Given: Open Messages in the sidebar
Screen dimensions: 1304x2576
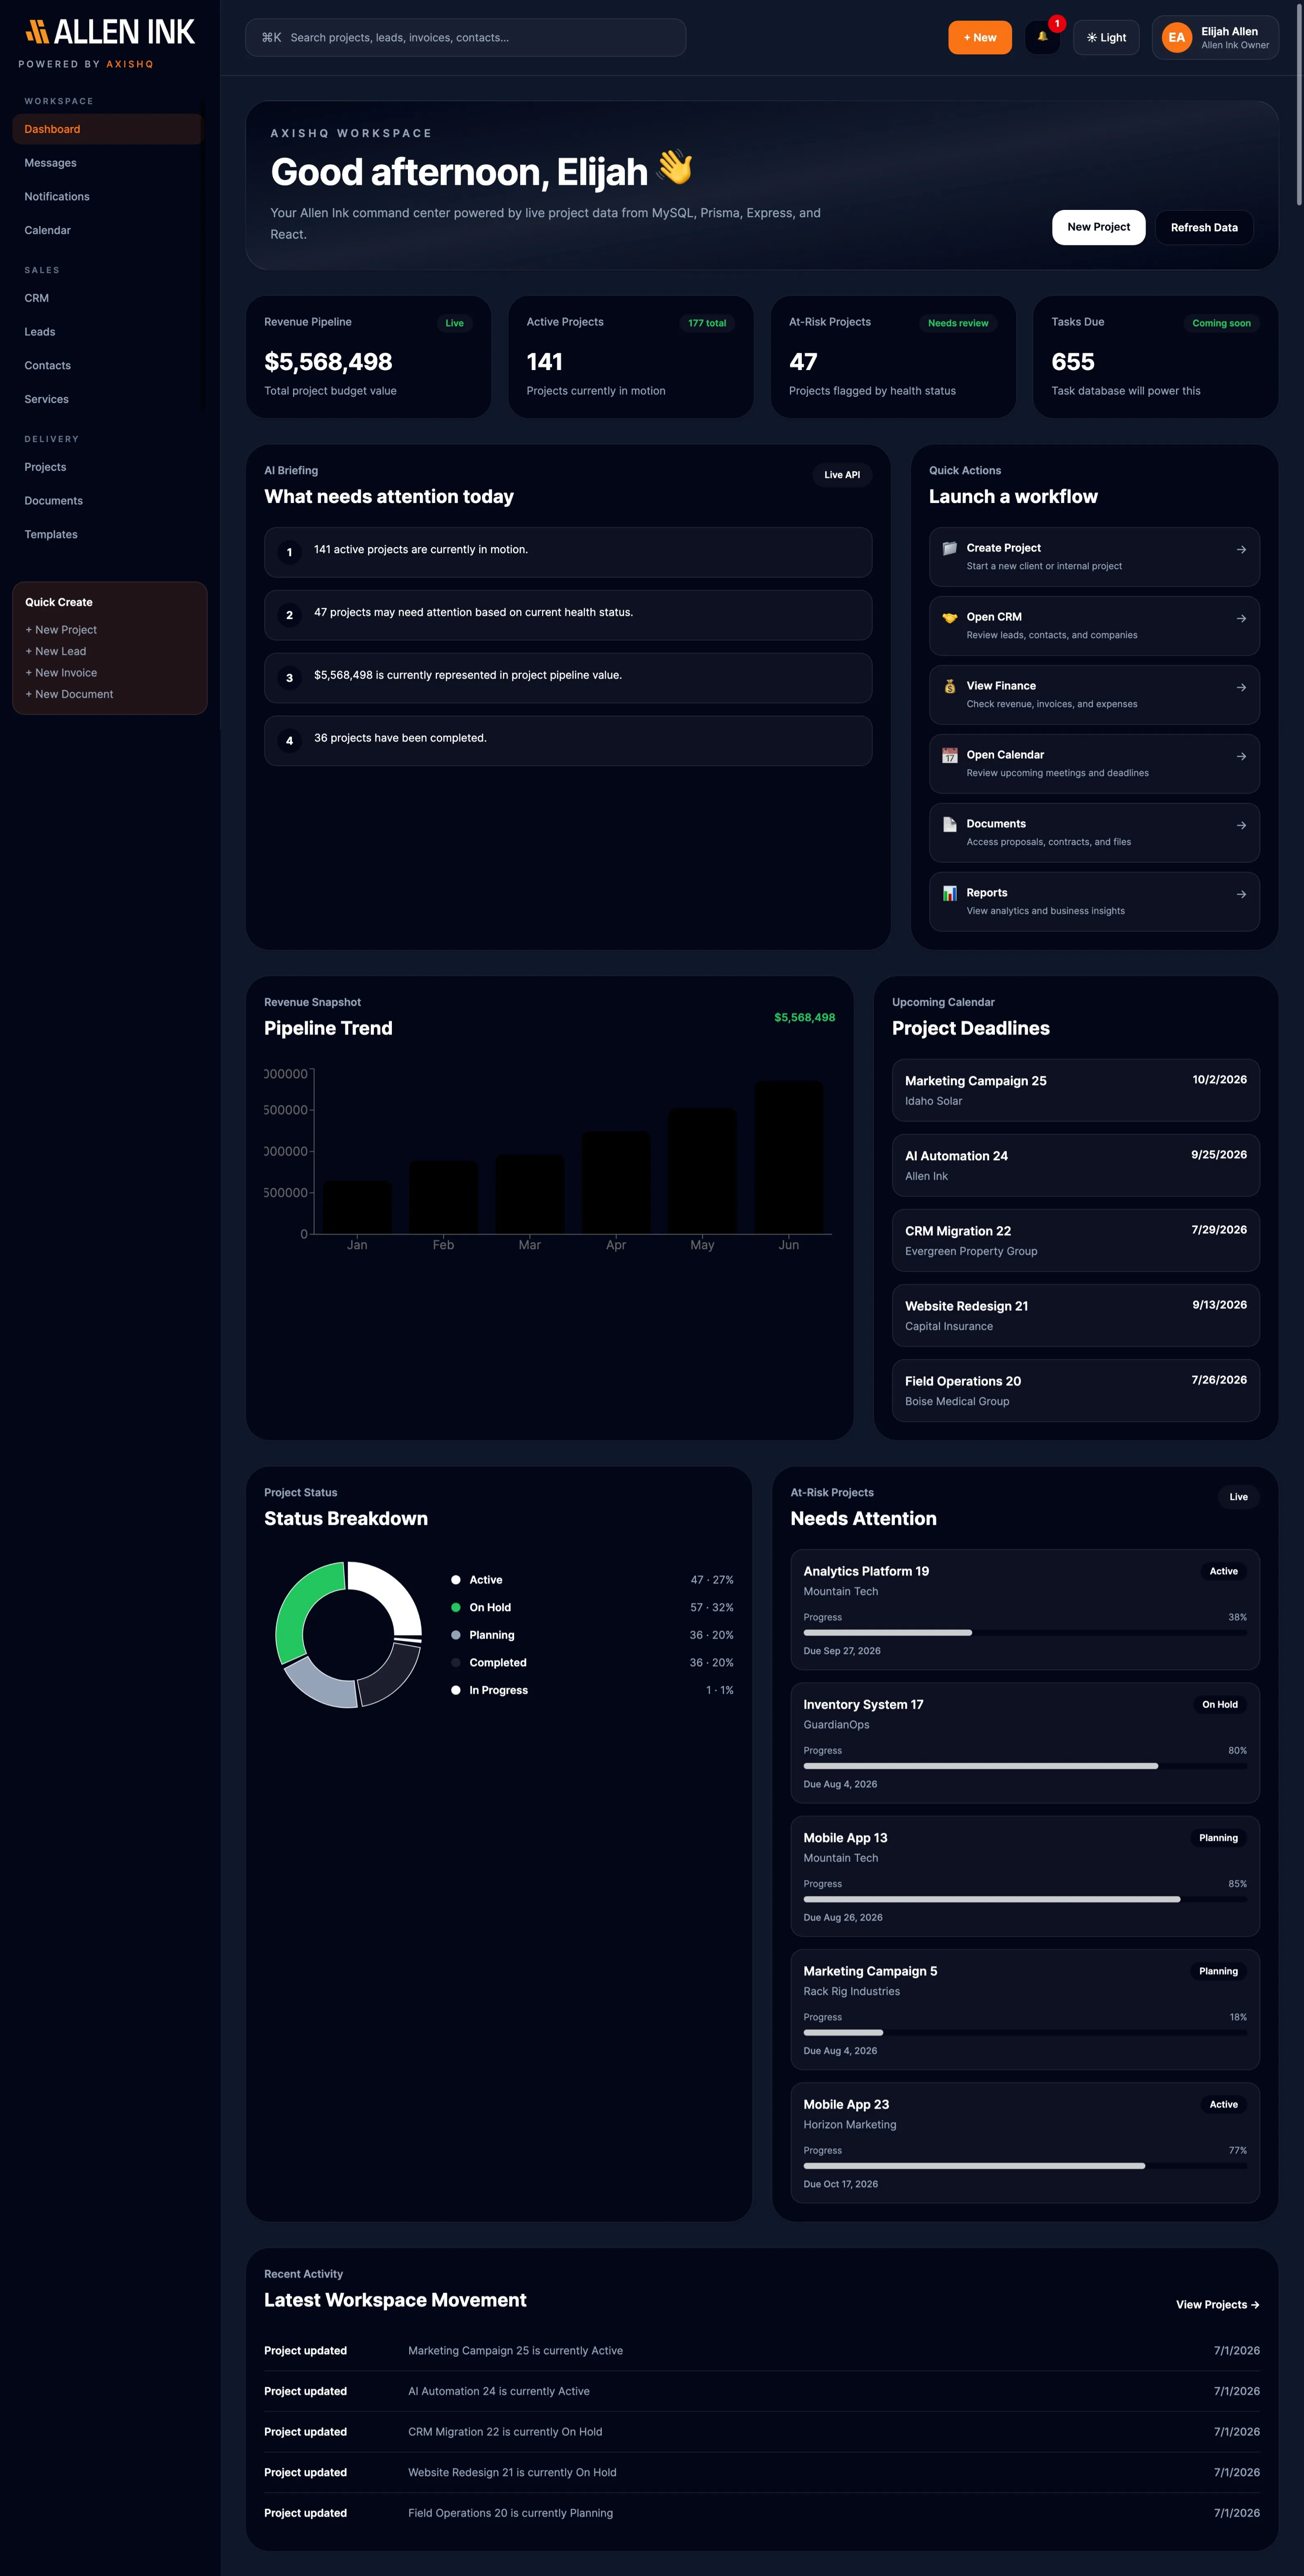Looking at the screenshot, I should pyautogui.click(x=107, y=163).
